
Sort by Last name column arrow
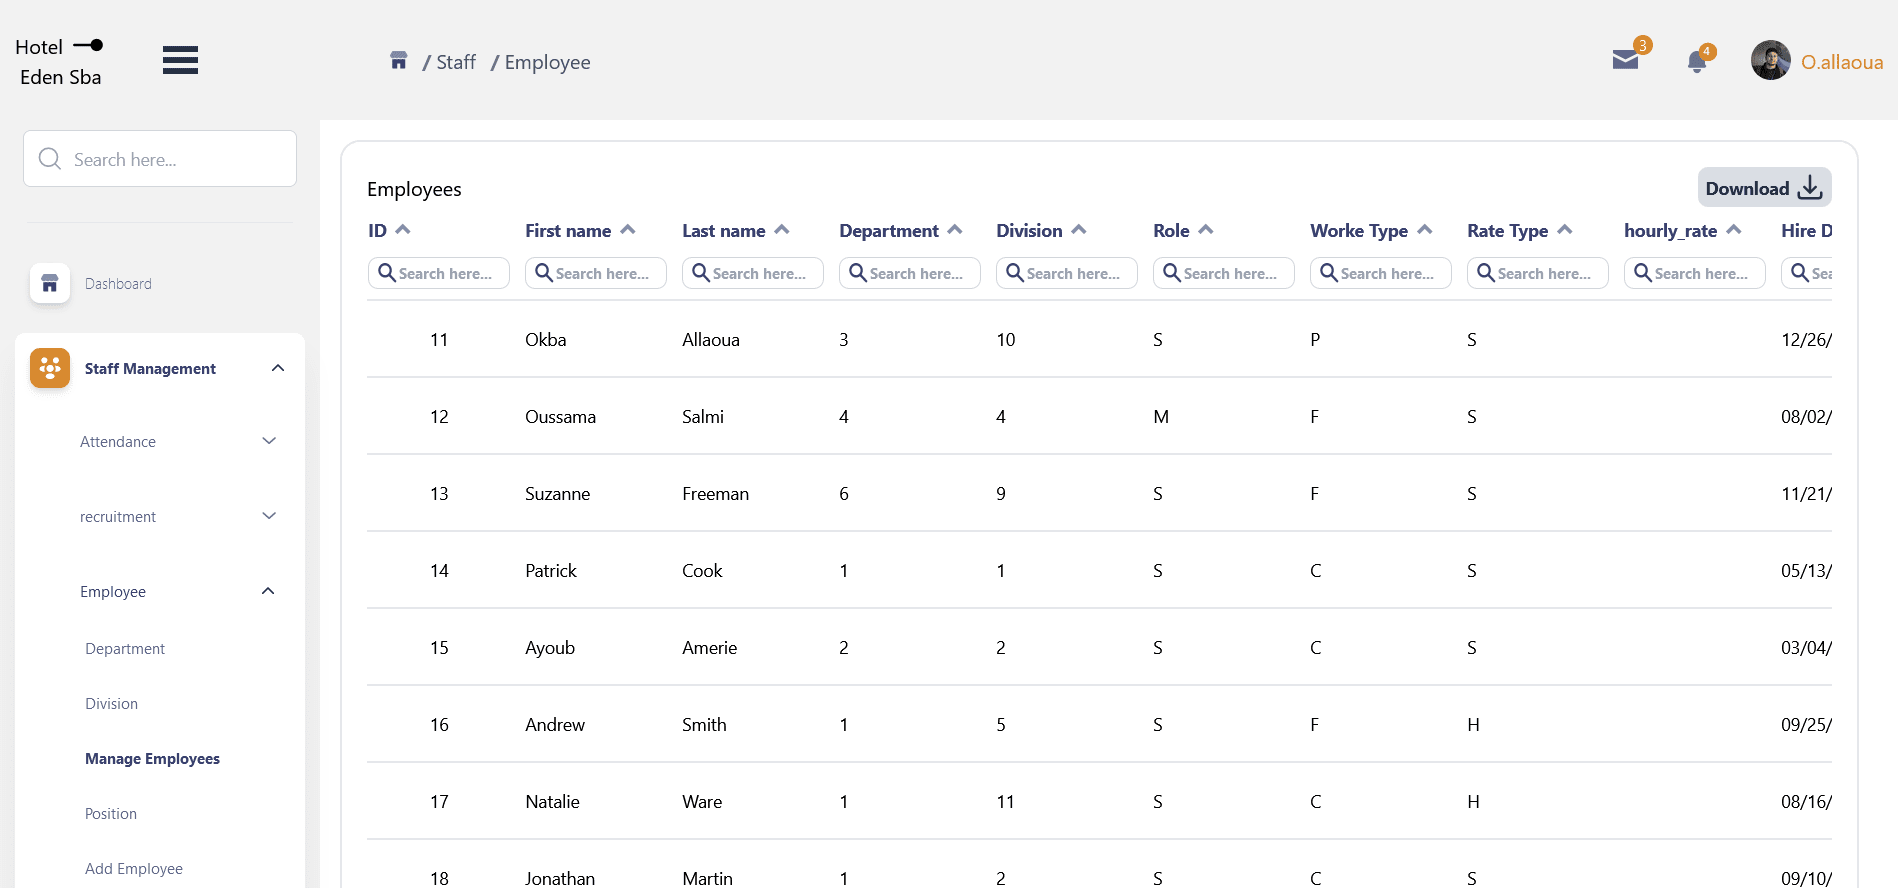coord(782,230)
